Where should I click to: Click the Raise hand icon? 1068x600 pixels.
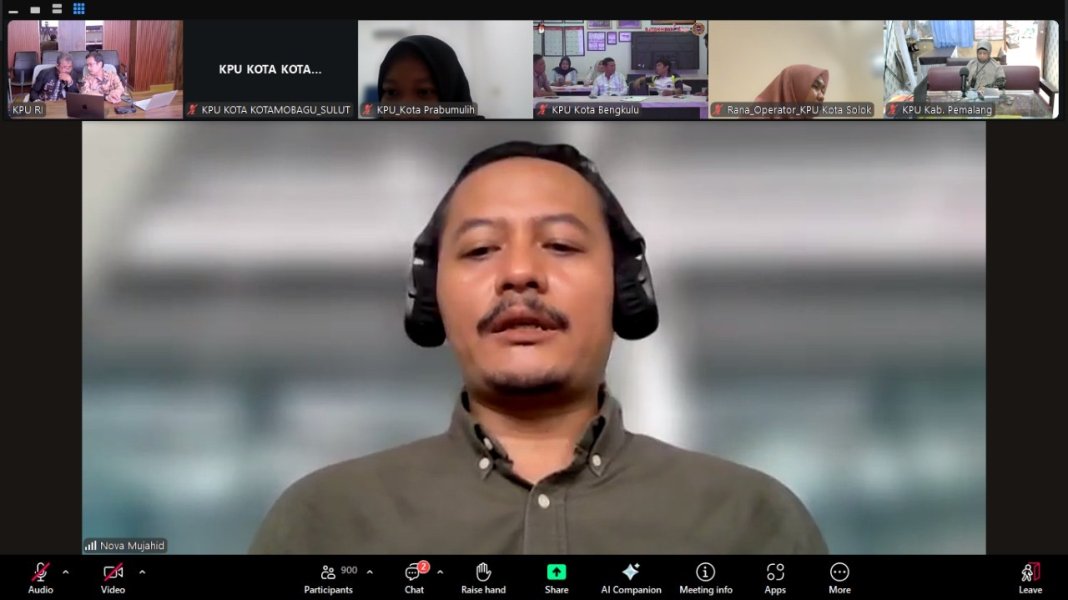coord(483,576)
